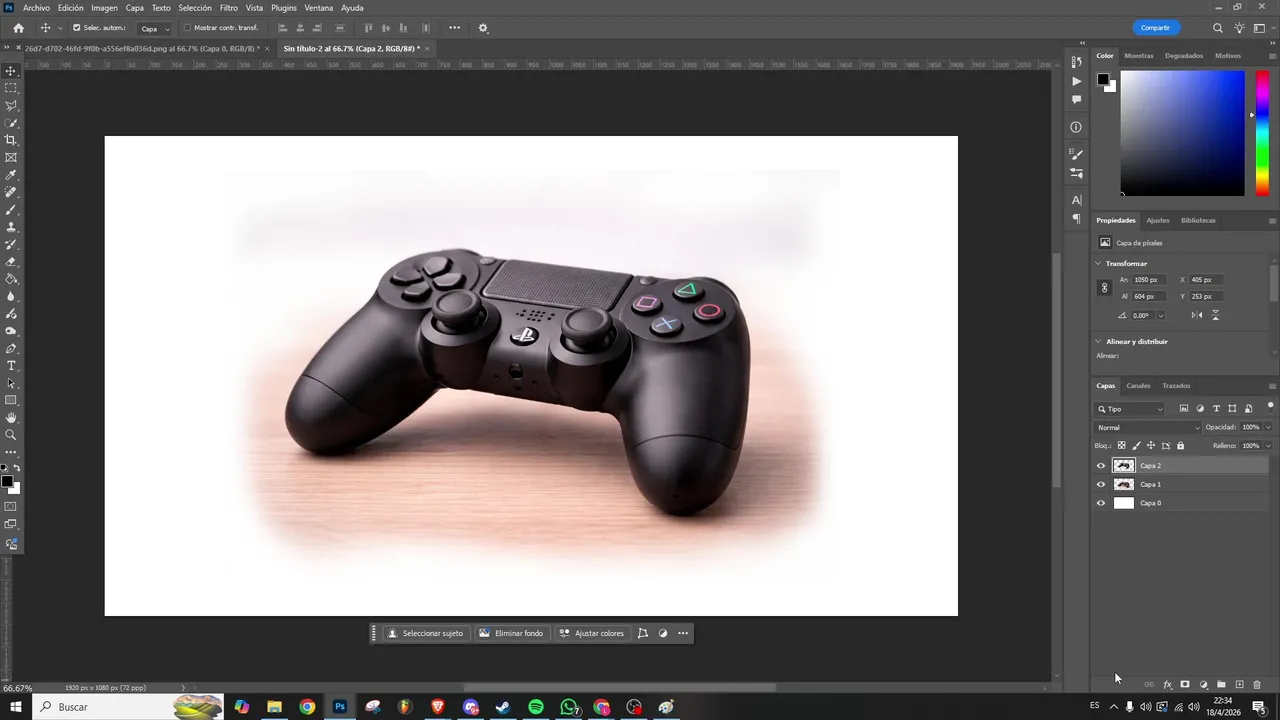
Task: Pick a color in the color field
Action: point(1182,133)
